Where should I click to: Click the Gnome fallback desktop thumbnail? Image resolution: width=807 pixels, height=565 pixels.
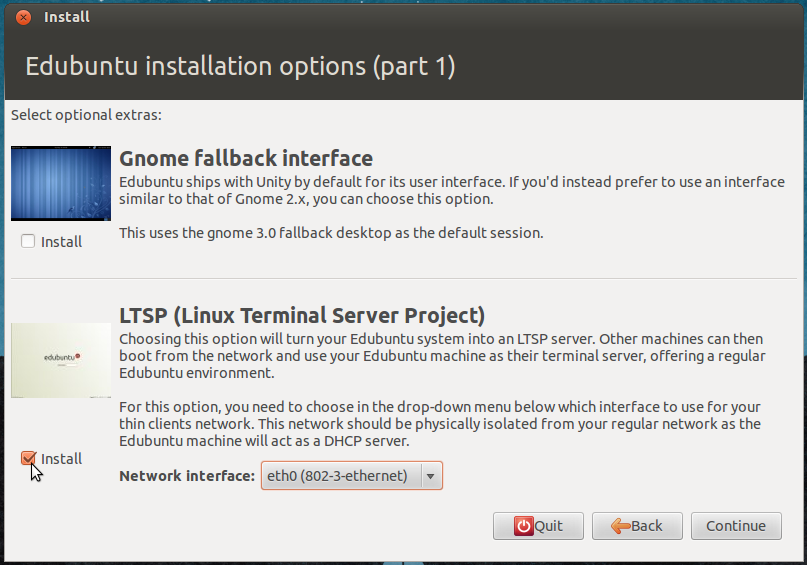(61, 184)
